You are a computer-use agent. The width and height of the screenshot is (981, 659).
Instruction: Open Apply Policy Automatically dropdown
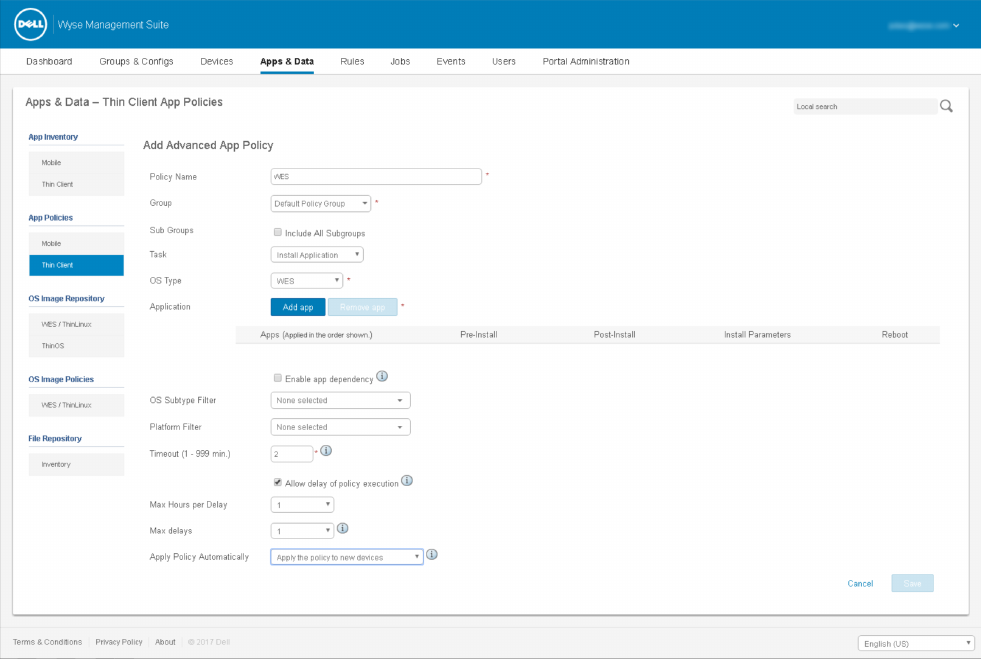tap(347, 557)
